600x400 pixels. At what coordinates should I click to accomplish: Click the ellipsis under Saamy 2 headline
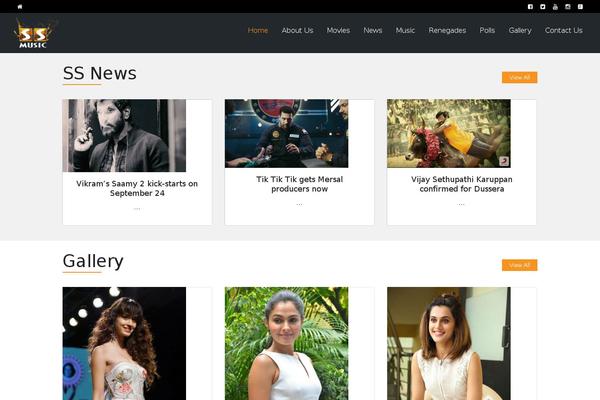(x=137, y=209)
